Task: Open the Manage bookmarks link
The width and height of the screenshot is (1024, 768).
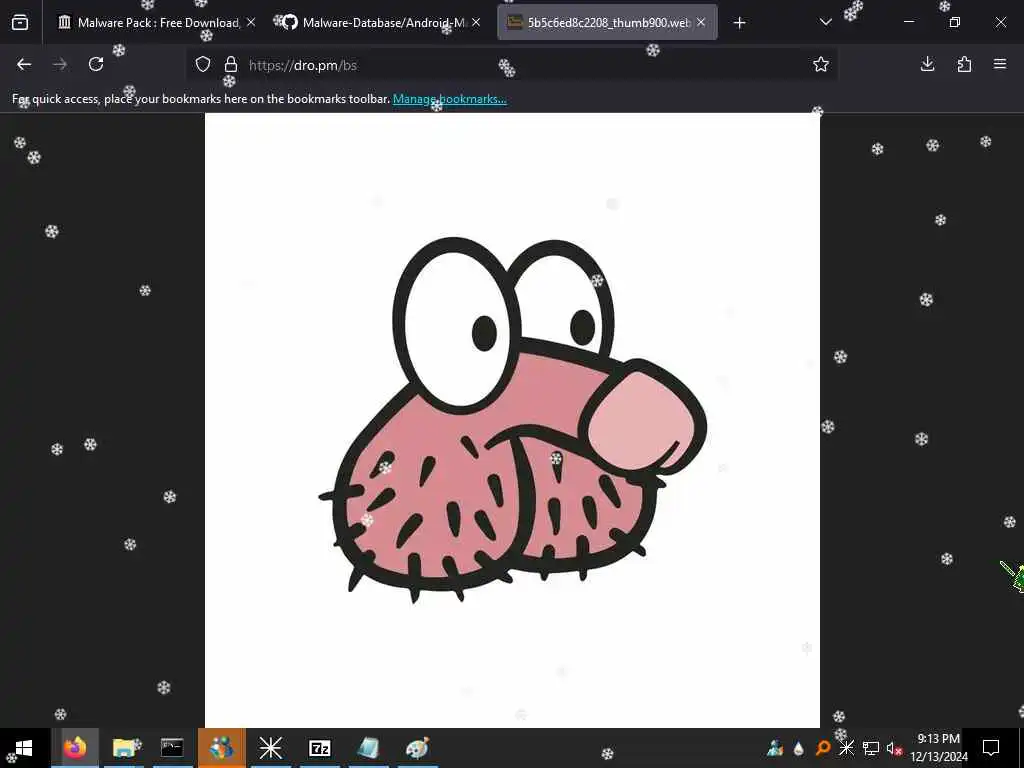Action: 449,99
